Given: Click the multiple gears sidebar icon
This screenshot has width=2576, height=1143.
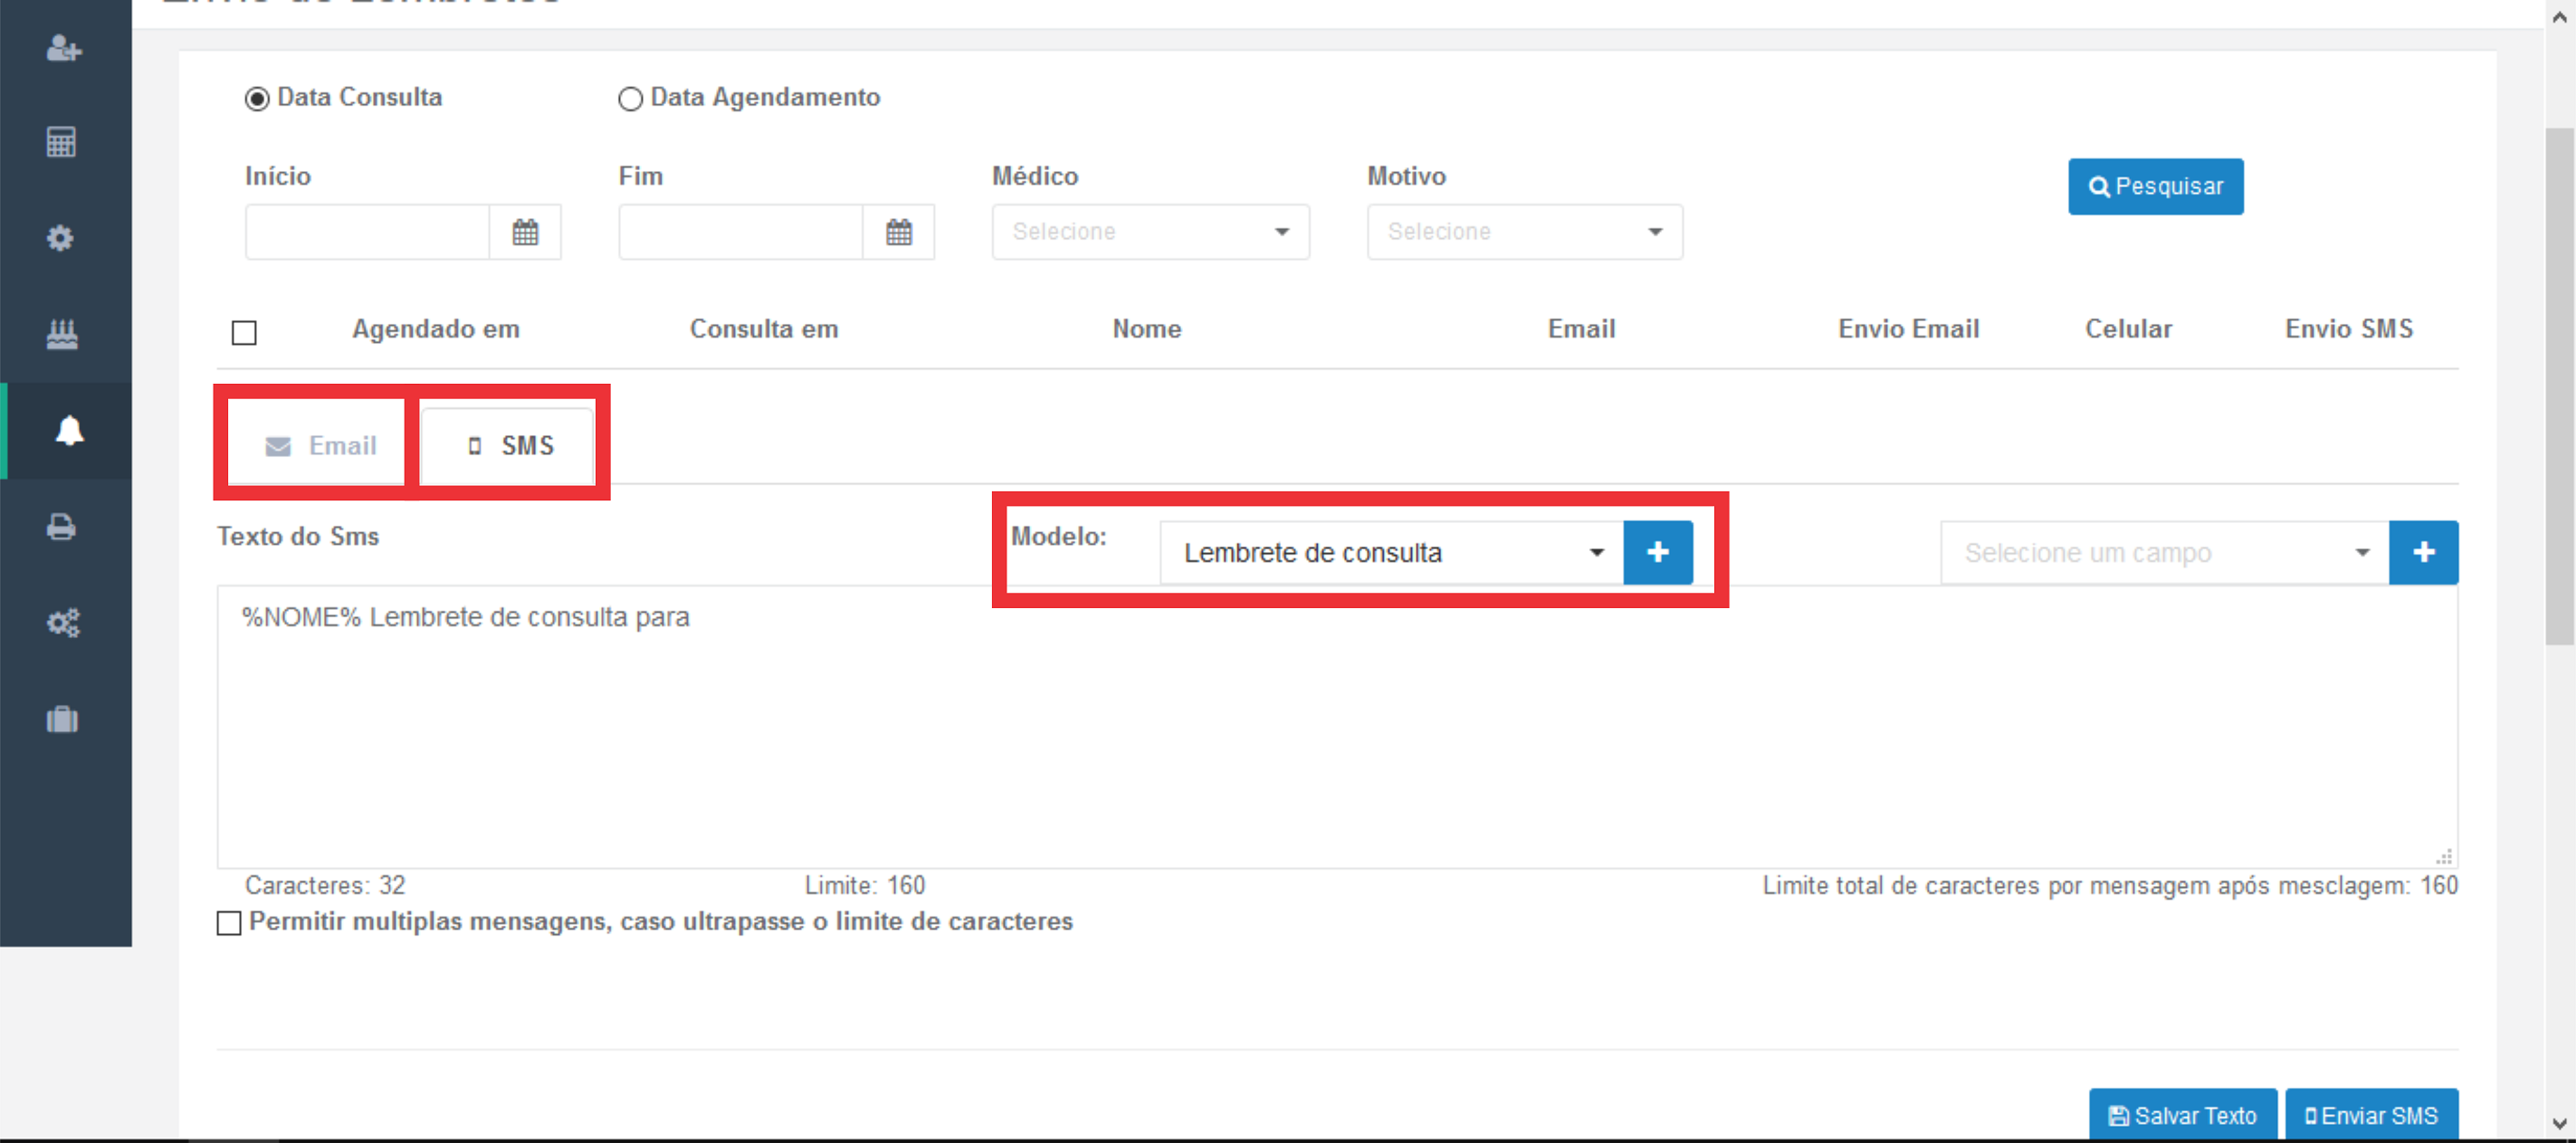Looking at the screenshot, I should click(x=63, y=623).
